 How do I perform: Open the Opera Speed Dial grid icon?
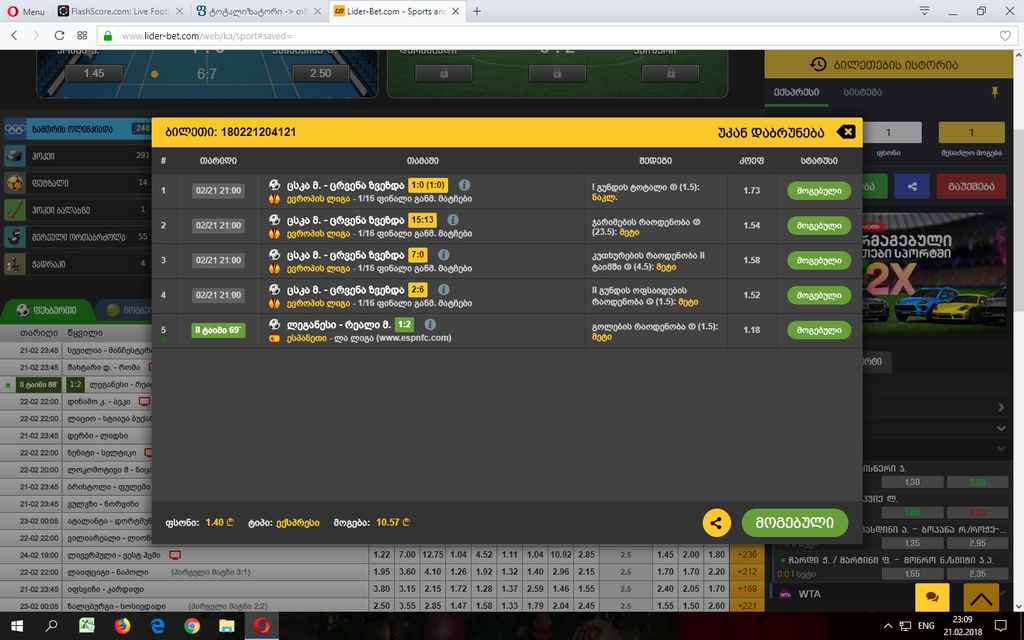pyautogui.click(x=82, y=36)
